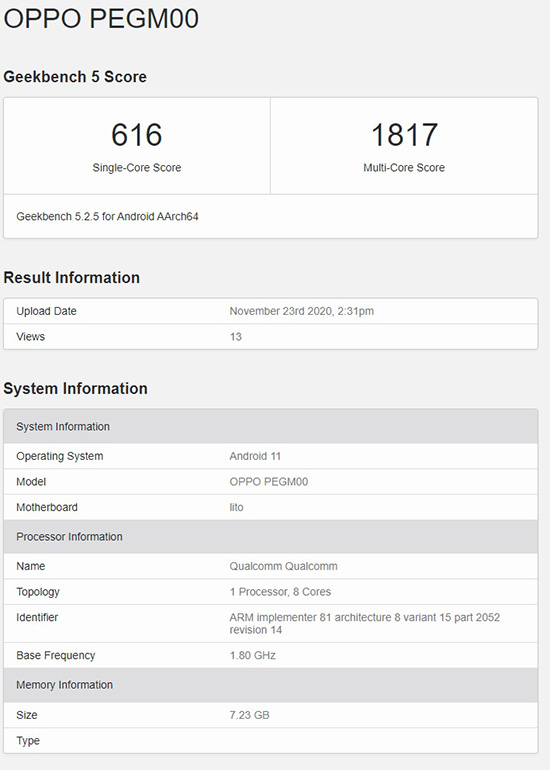Click Geekbench 5.2.5 for Android AArch64 text
The height and width of the screenshot is (770, 550).
108,217
